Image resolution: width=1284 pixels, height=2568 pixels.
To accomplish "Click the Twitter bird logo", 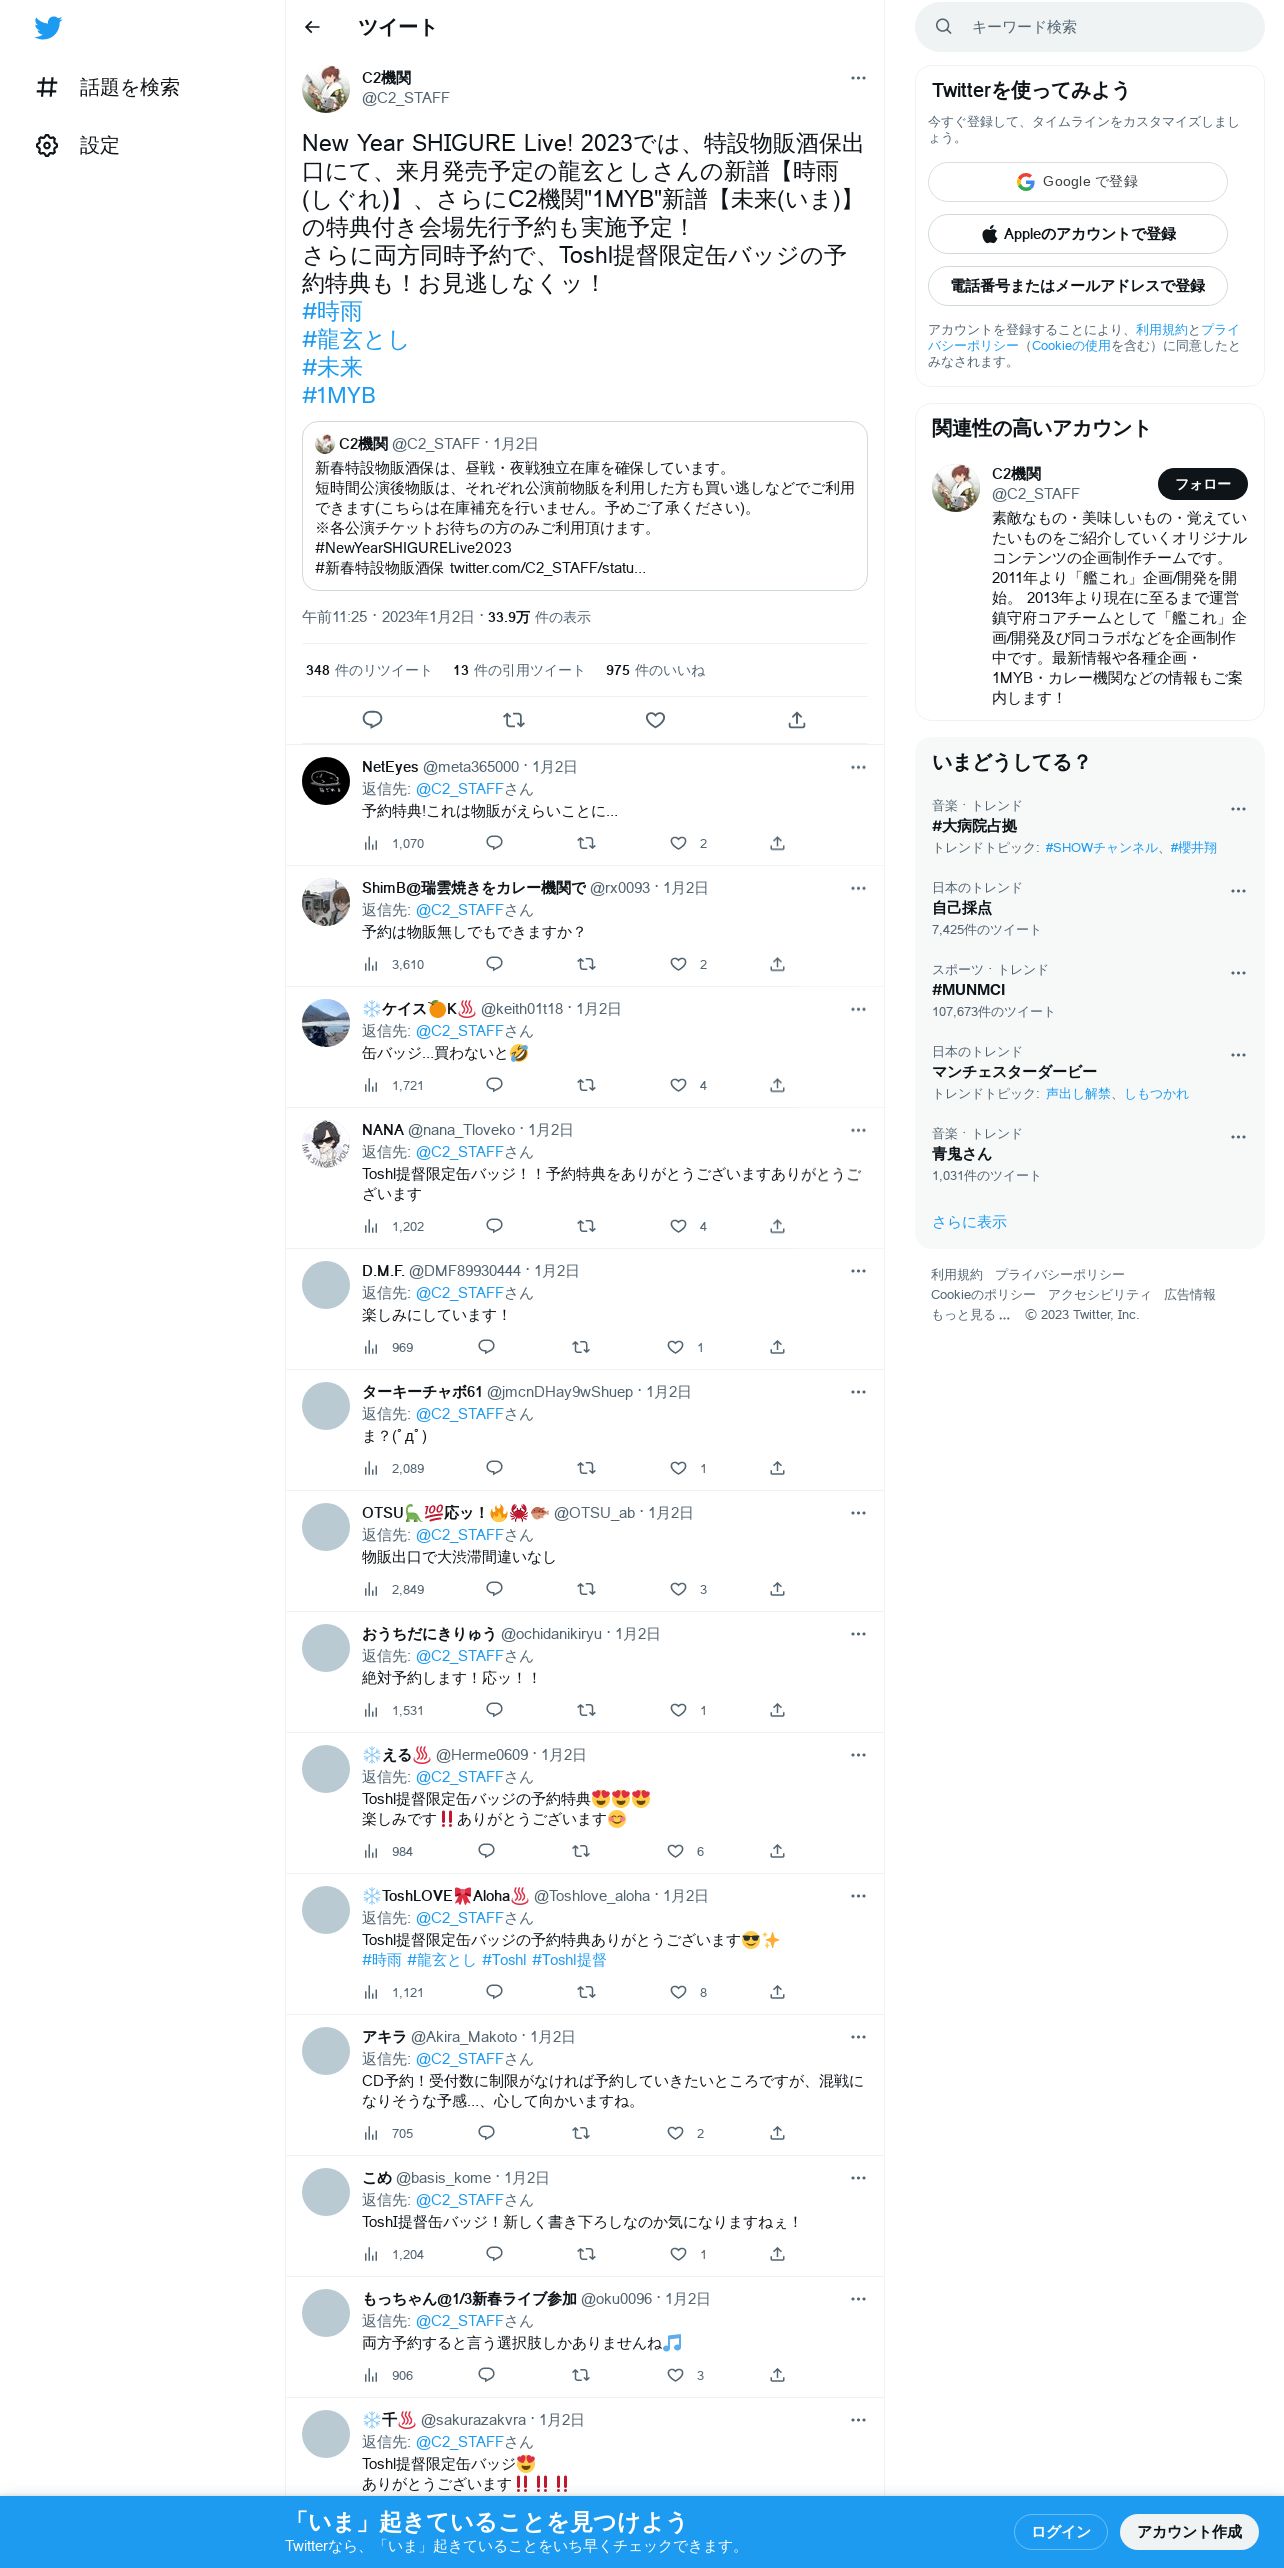I will pos(48,28).
